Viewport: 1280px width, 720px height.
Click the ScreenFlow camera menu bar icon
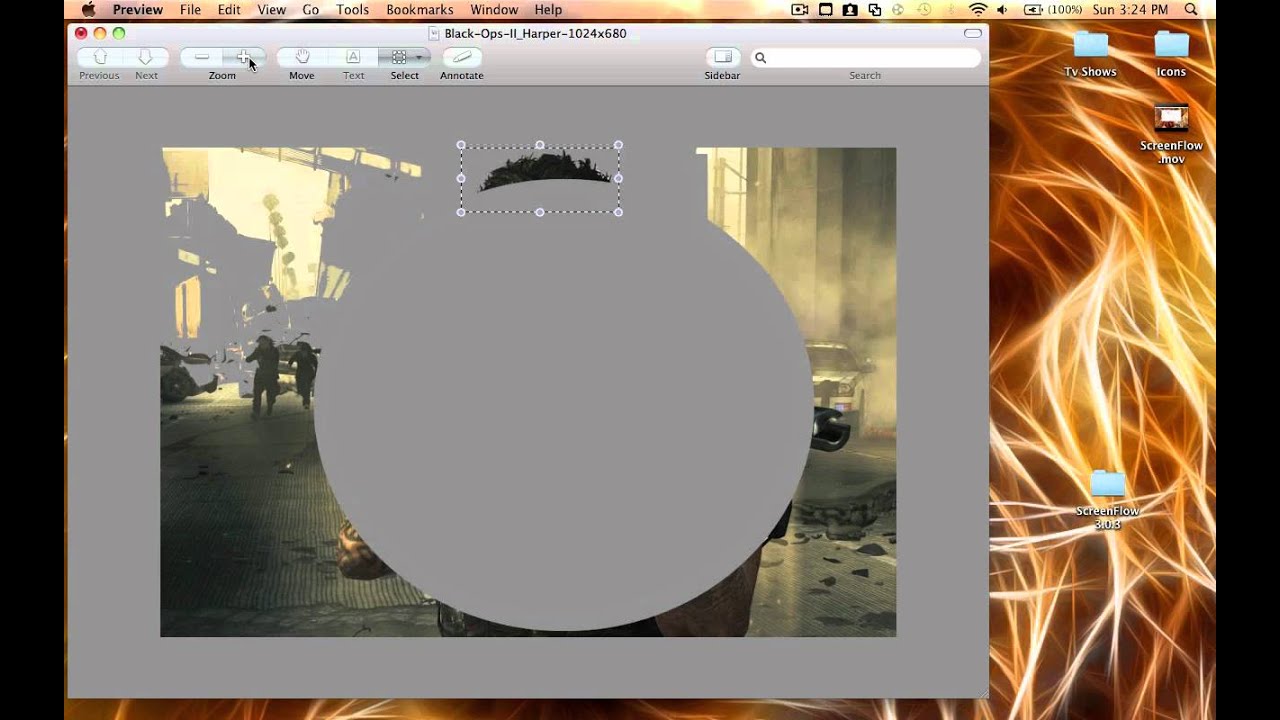(799, 9)
